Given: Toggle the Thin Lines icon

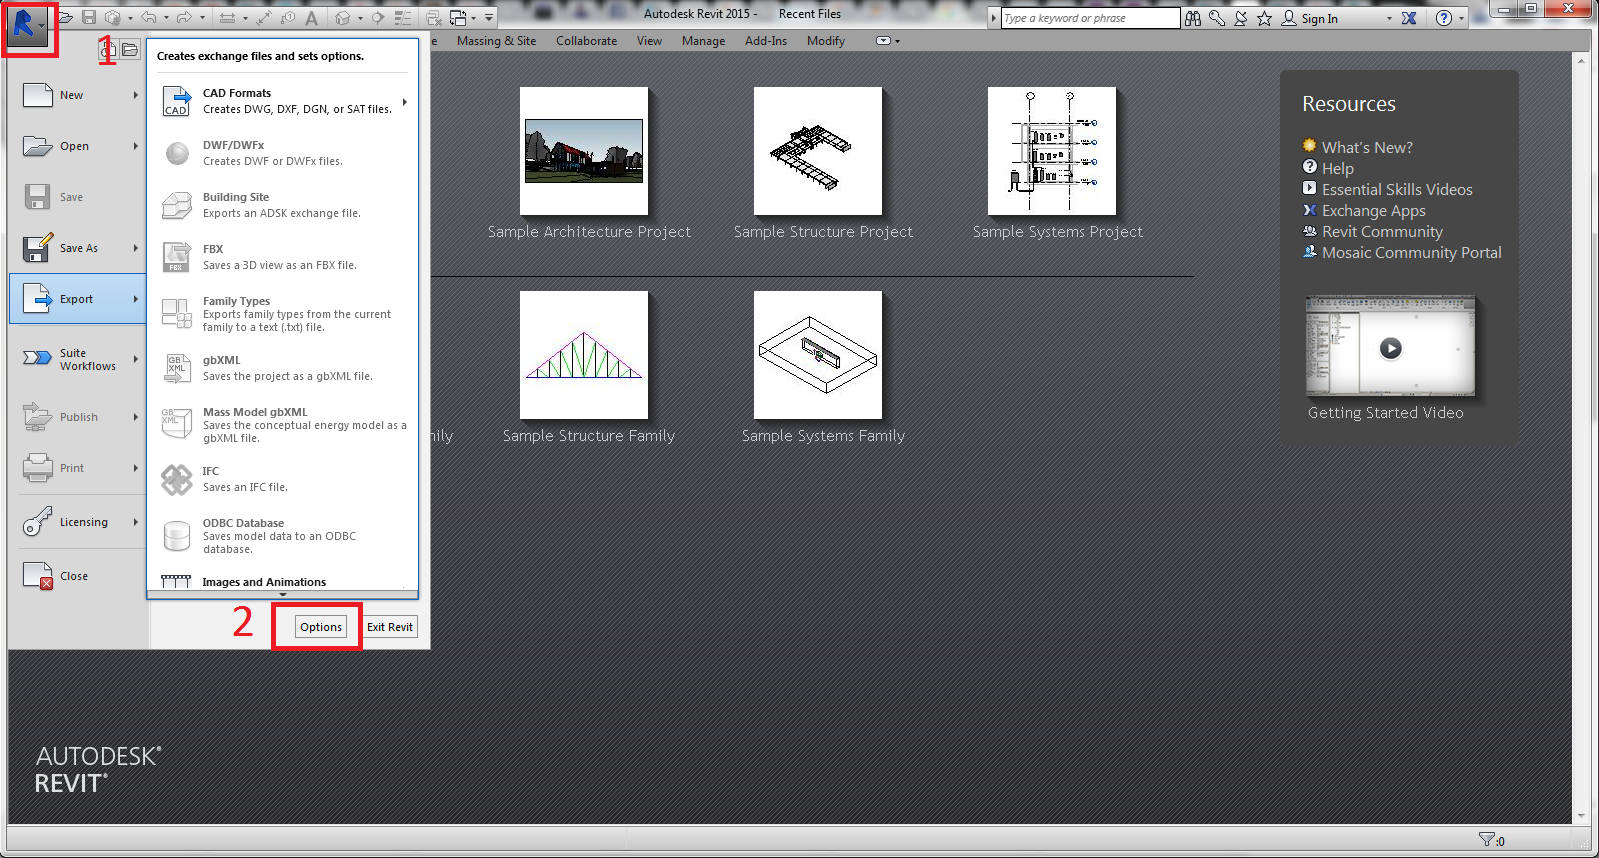Looking at the screenshot, I should coord(403,17).
